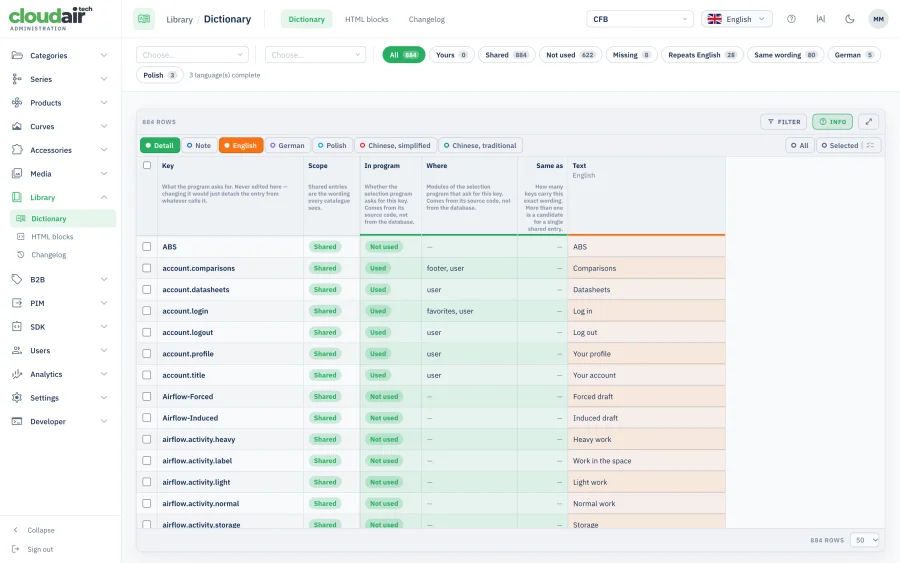Click the help question mark icon
This screenshot has height=563, width=900.
(x=792, y=19)
